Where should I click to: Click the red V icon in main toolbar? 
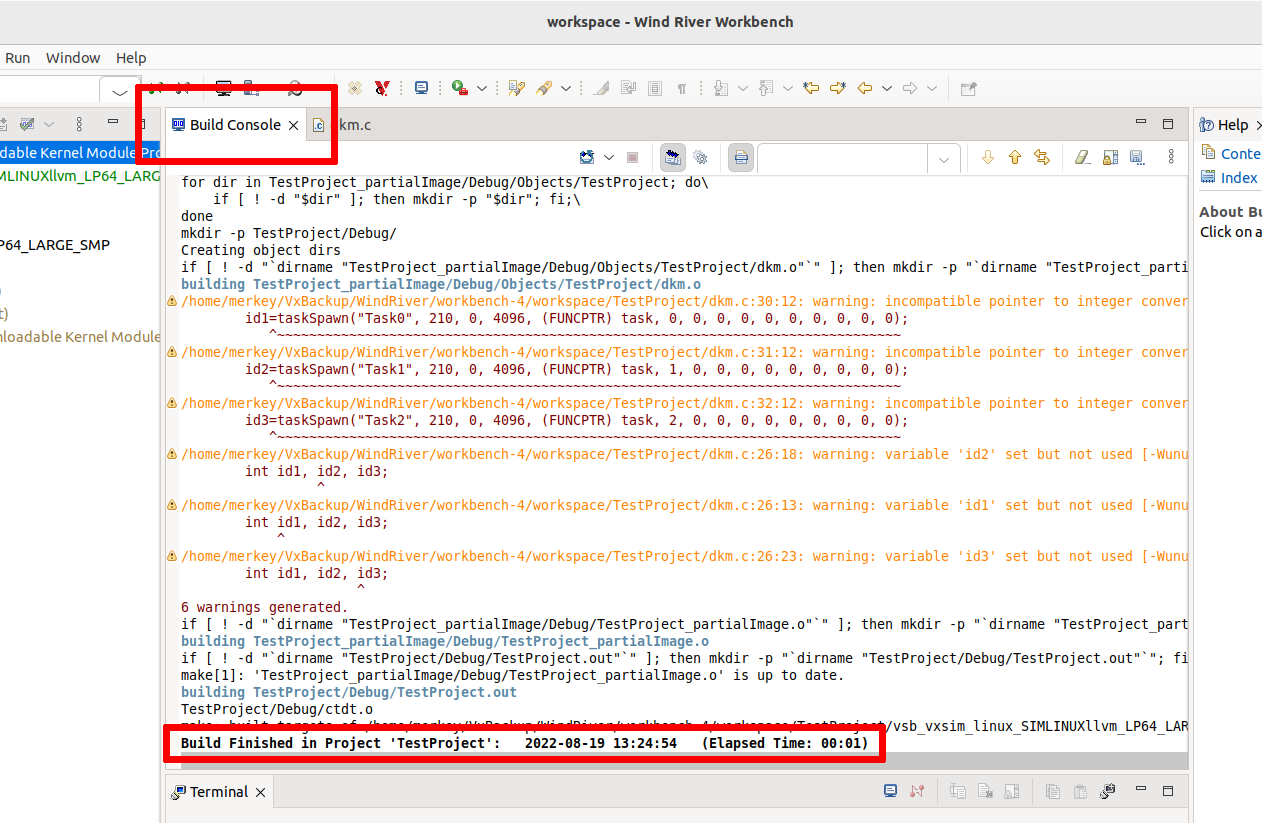(381, 88)
